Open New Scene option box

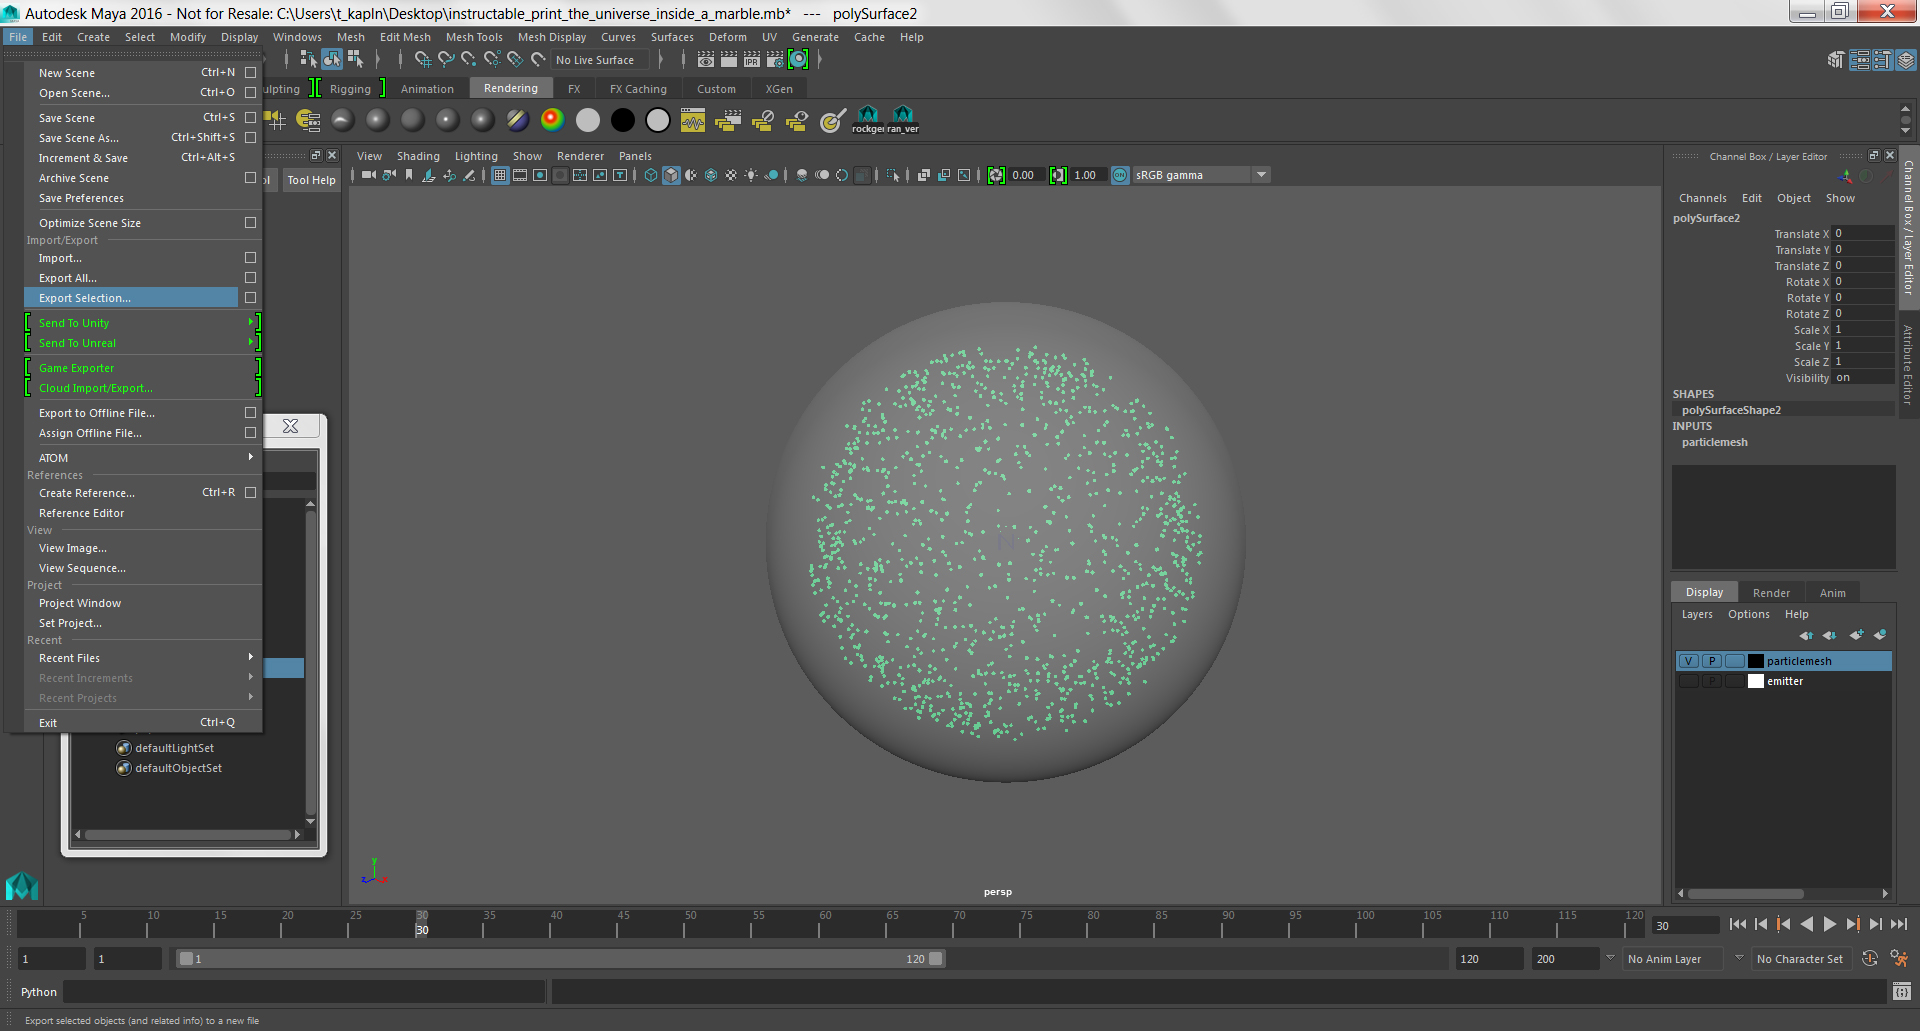[250, 73]
